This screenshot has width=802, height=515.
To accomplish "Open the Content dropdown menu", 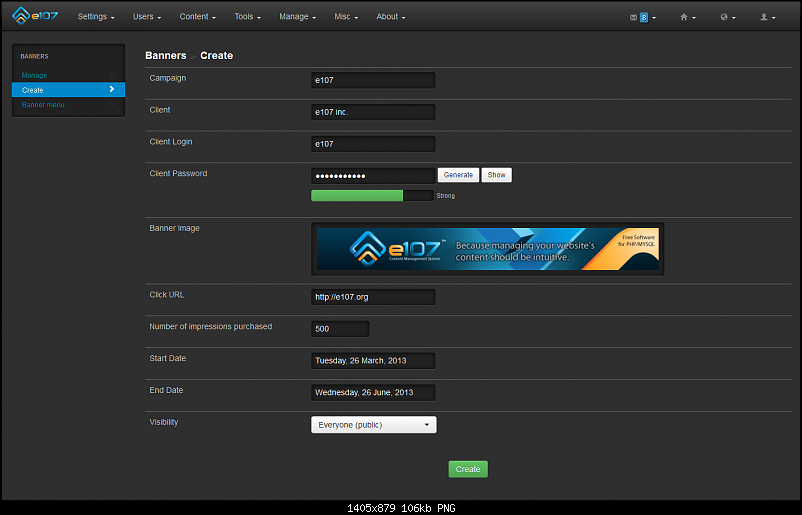I will (x=198, y=17).
